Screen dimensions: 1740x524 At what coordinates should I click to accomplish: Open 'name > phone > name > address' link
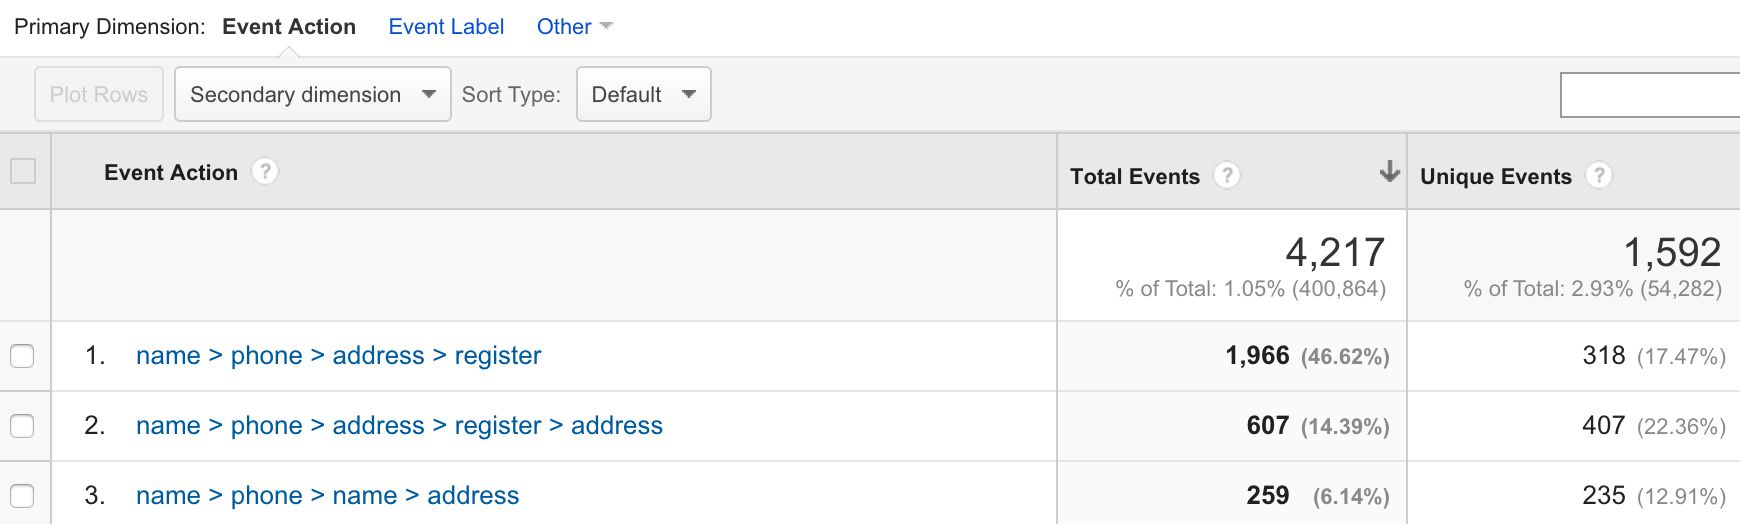coord(327,495)
